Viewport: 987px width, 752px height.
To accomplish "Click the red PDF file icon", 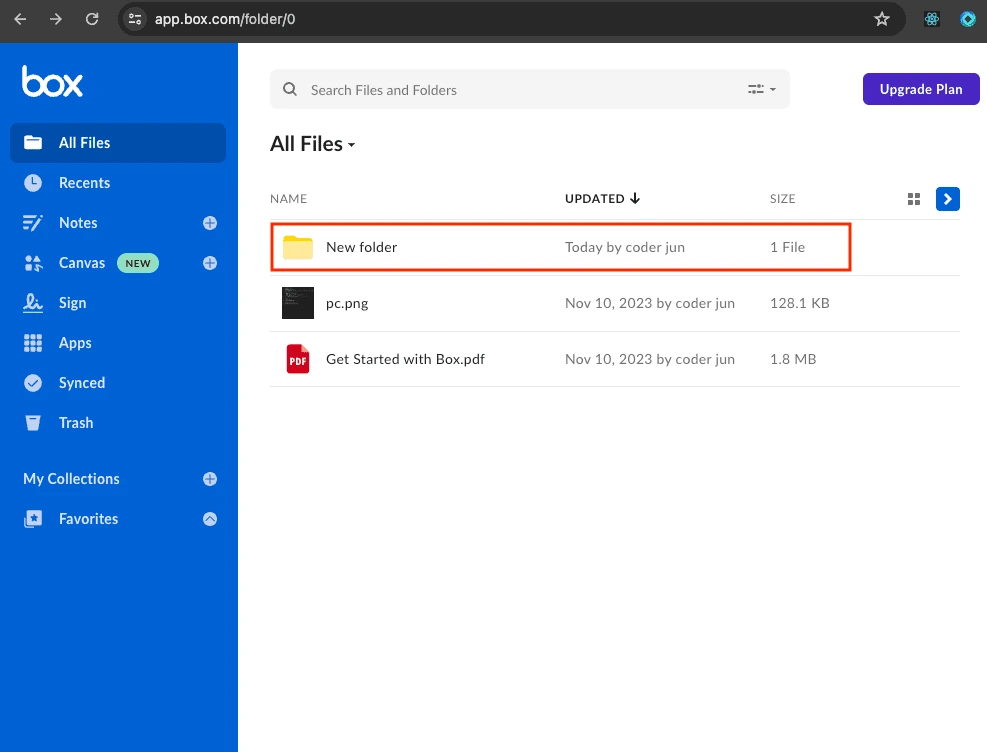I will pyautogui.click(x=298, y=359).
